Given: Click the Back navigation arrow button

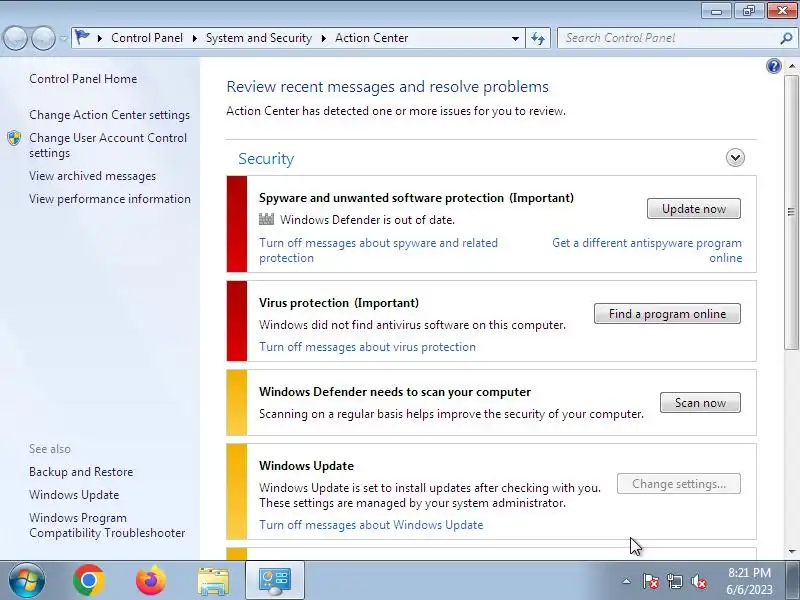Looking at the screenshot, I should click(x=15, y=38).
